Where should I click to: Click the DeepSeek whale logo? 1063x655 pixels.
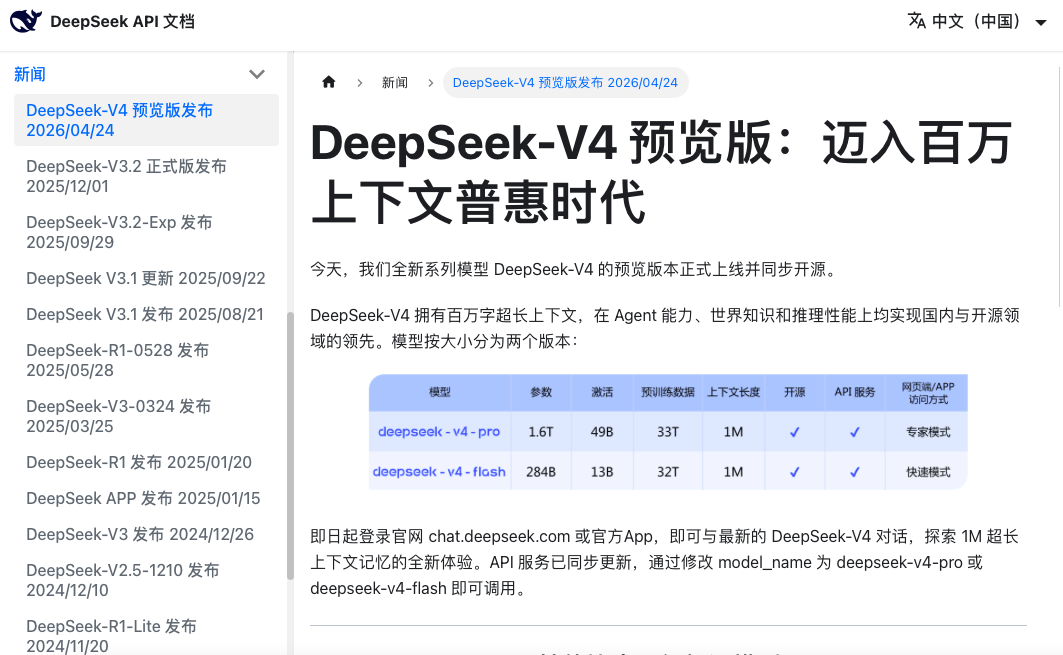click(26, 21)
